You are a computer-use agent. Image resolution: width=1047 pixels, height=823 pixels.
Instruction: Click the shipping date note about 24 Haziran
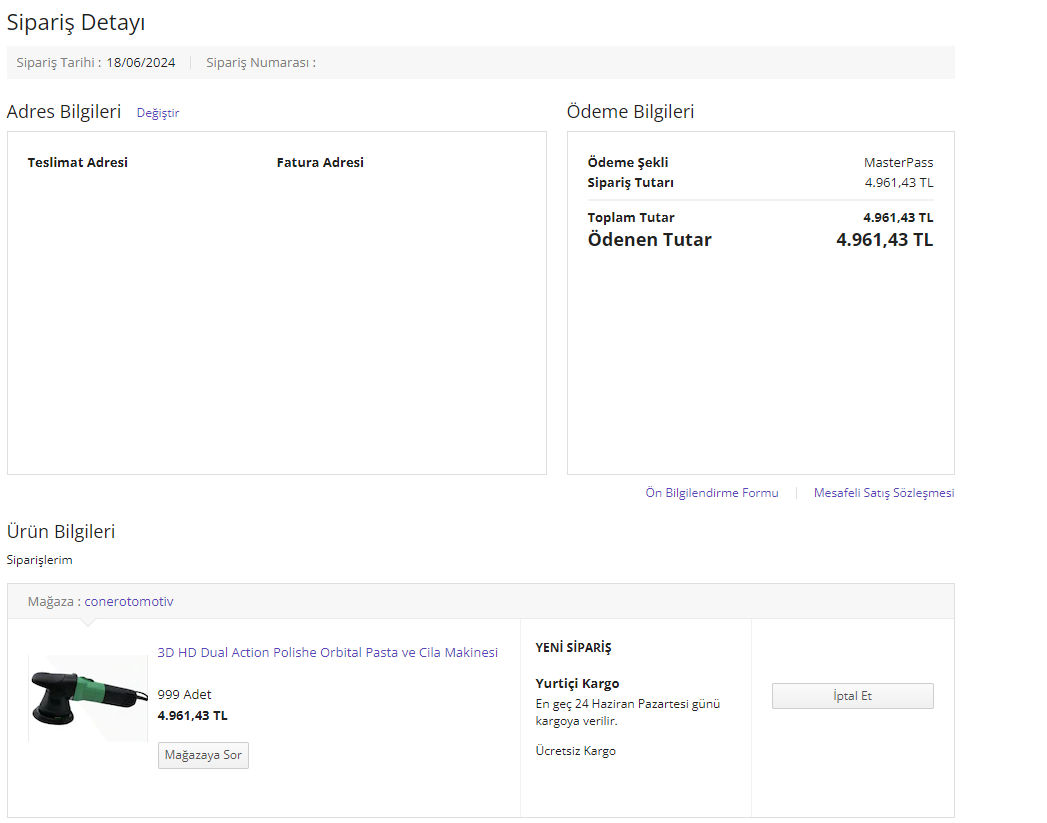[x=628, y=712]
